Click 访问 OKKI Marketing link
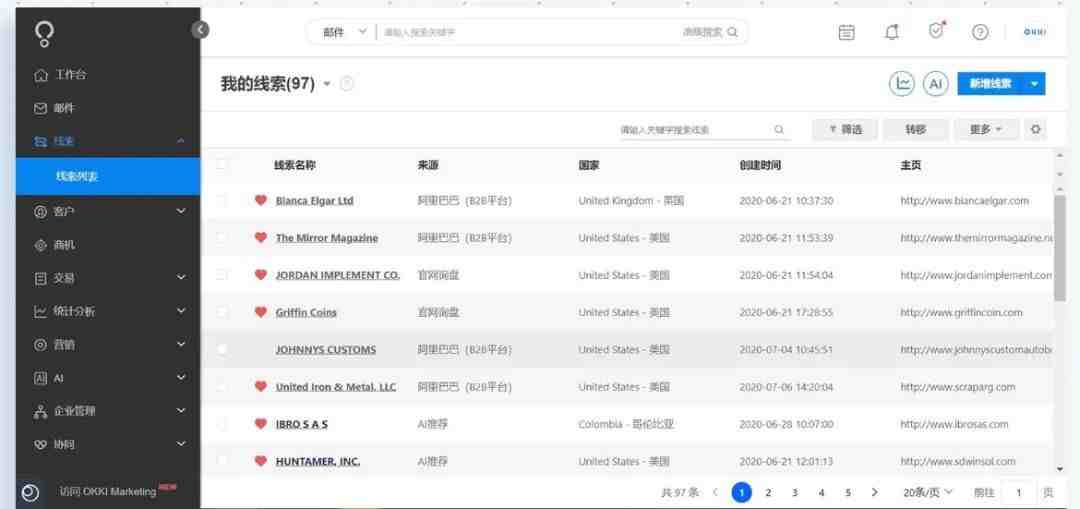Screen dimensions: 1080x509 tap(107, 492)
